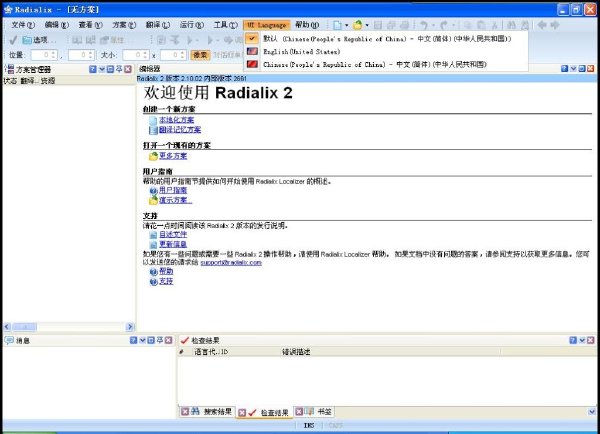Open 选项 options toolbar button
The image size is (600, 434).
coord(39,40)
